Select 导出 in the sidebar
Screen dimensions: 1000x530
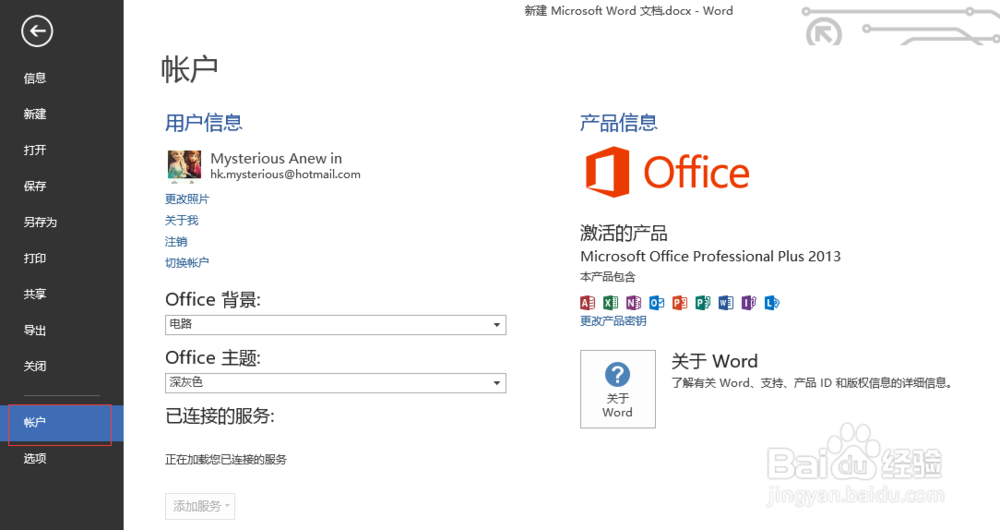(x=35, y=330)
